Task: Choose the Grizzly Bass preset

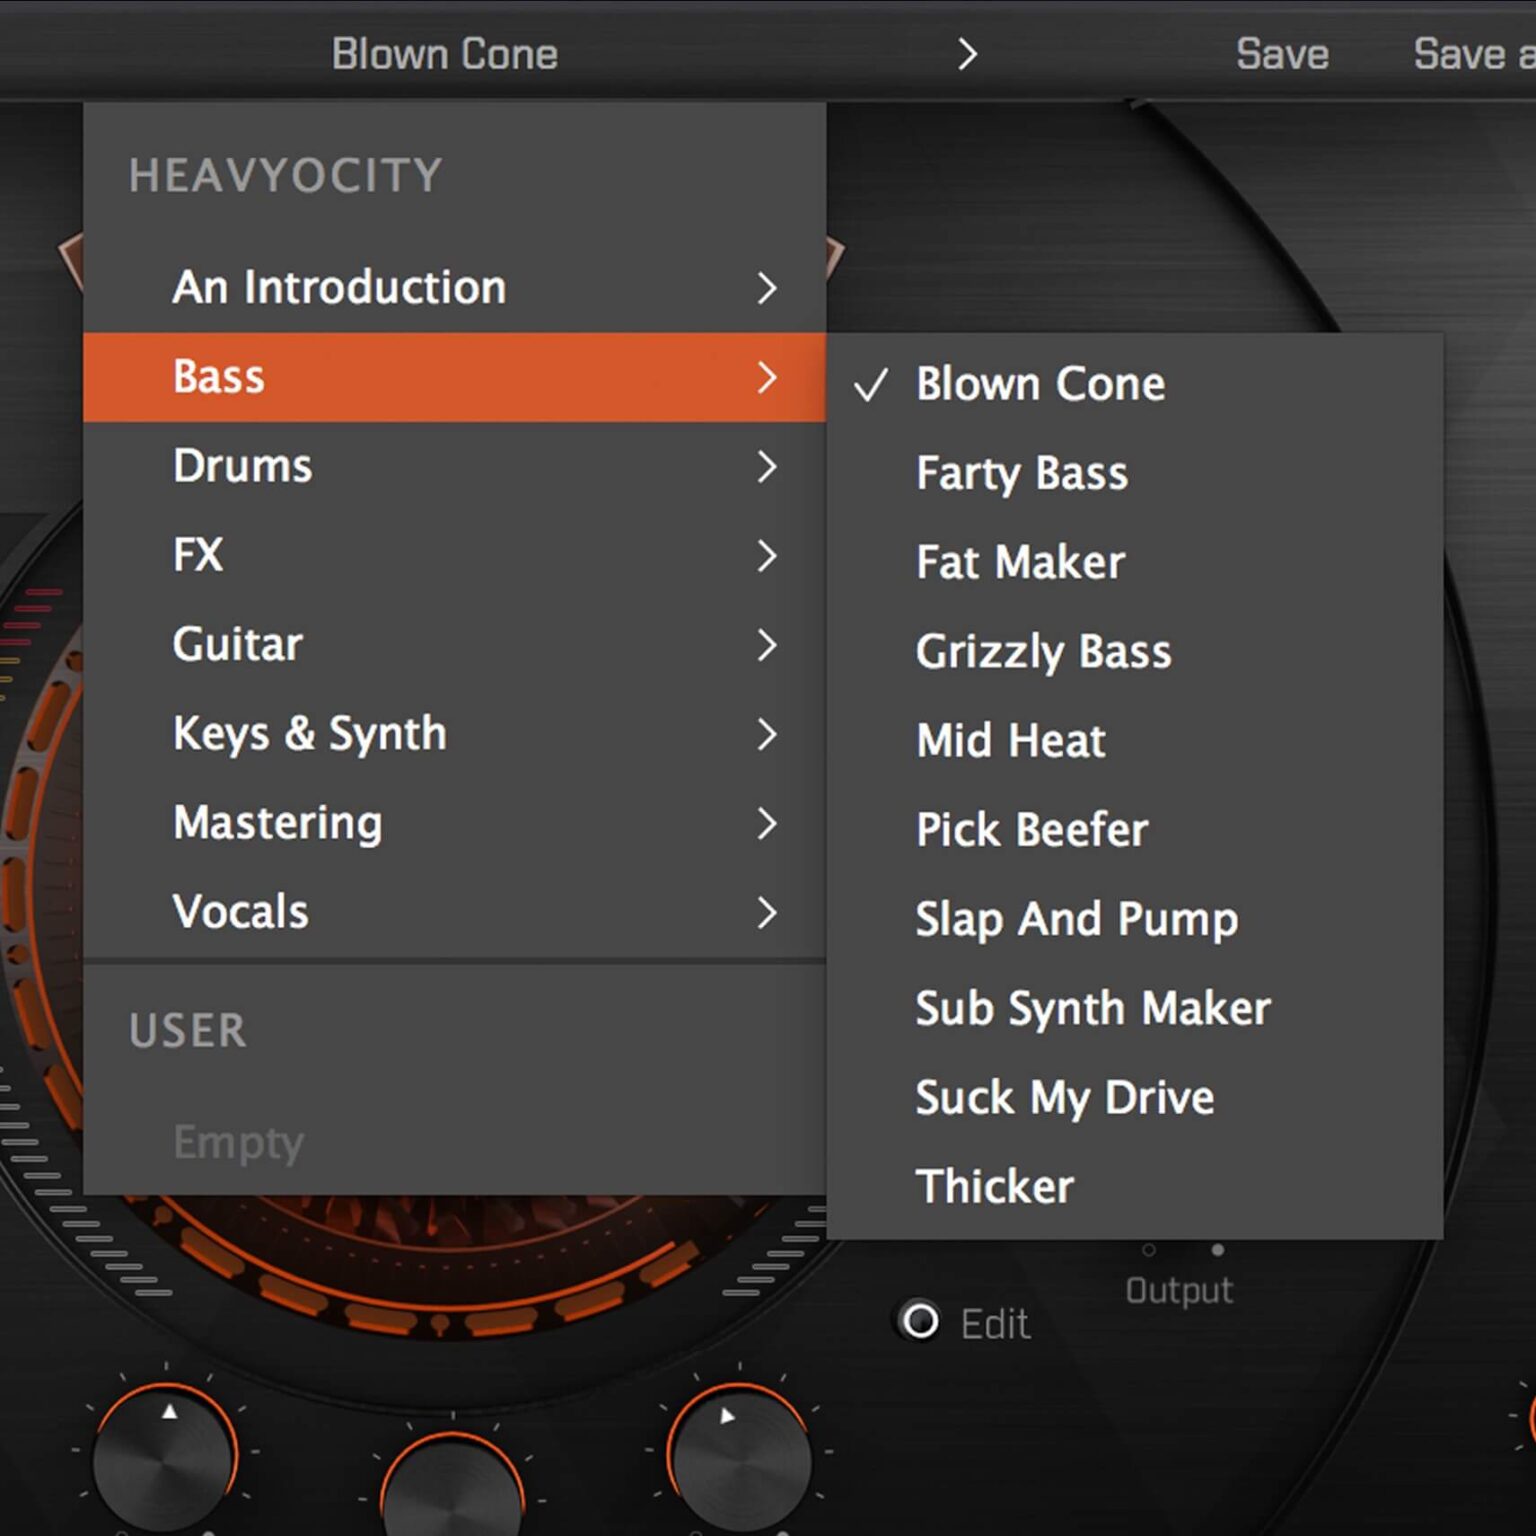Action: pyautogui.click(x=1043, y=652)
